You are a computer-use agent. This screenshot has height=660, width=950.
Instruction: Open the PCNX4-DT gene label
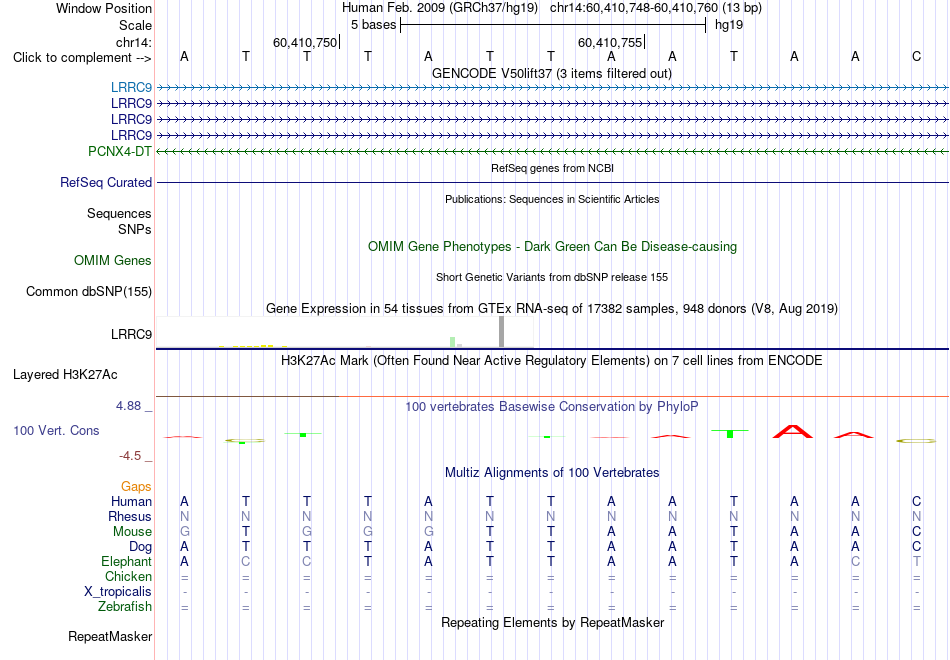click(120, 152)
